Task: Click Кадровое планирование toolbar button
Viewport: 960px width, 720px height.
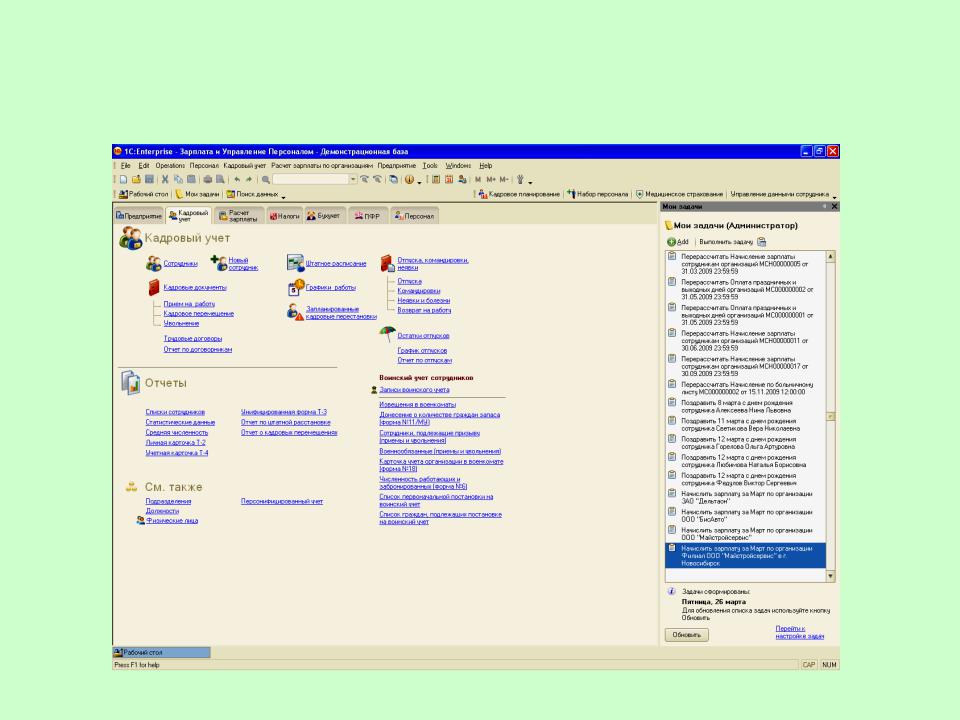Action: (519, 194)
